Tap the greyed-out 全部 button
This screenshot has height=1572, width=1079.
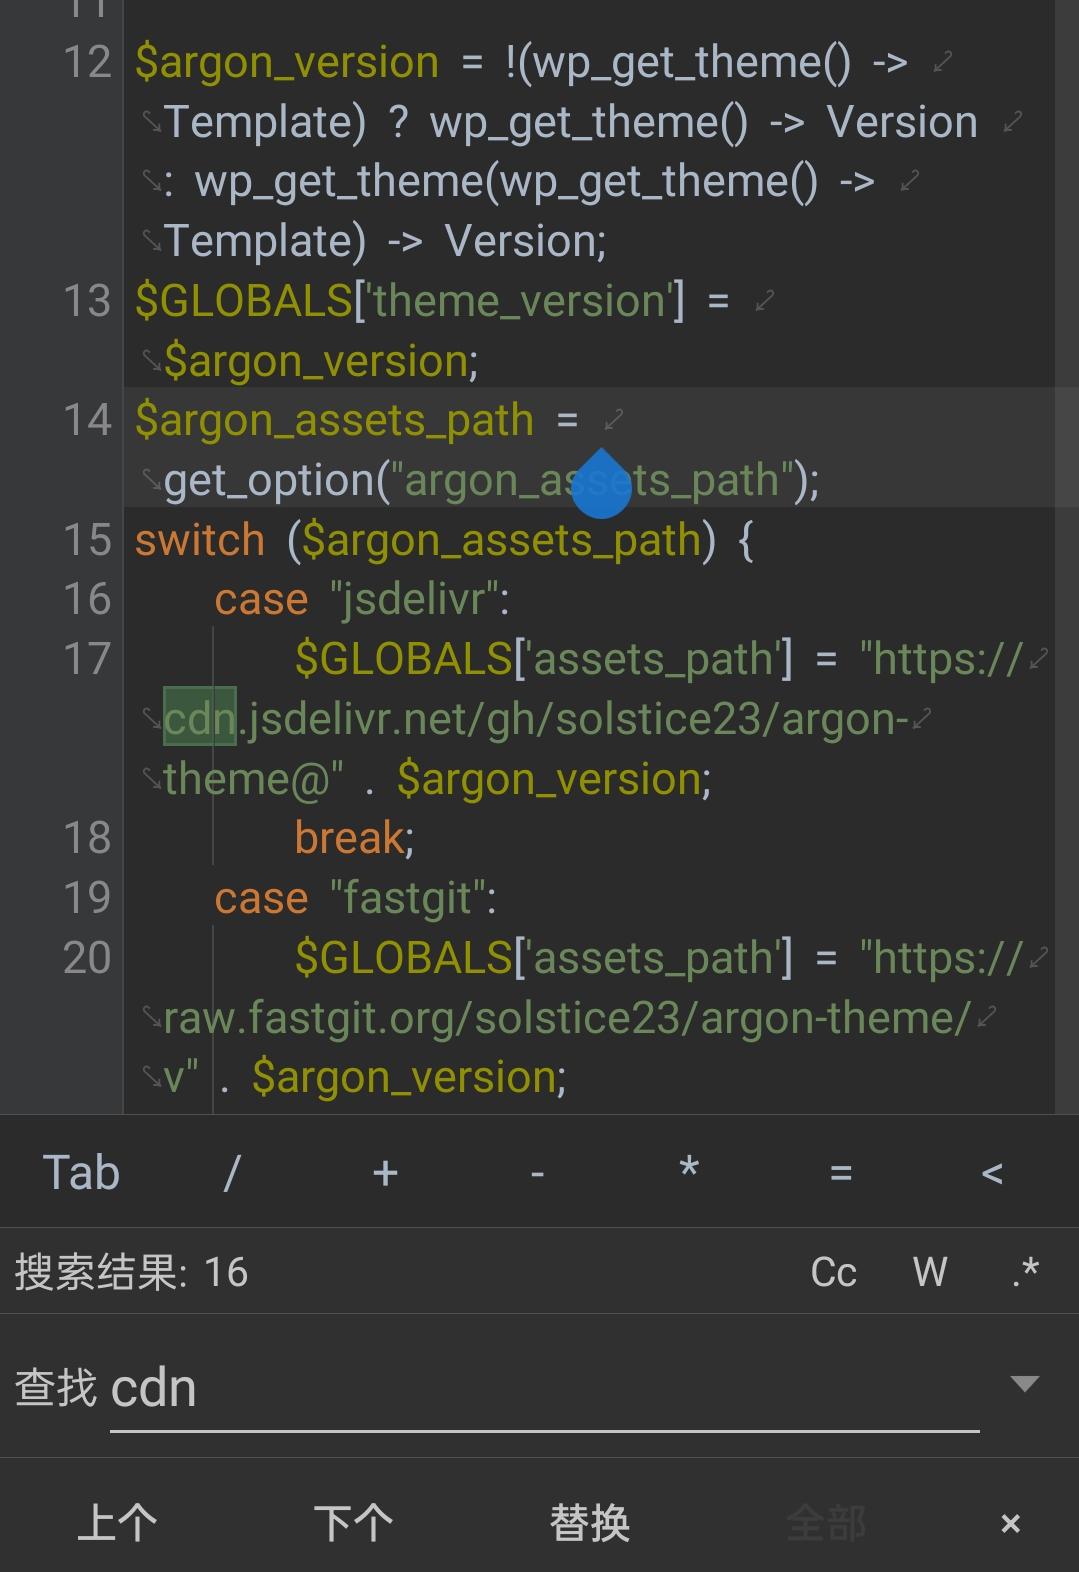tap(825, 1523)
